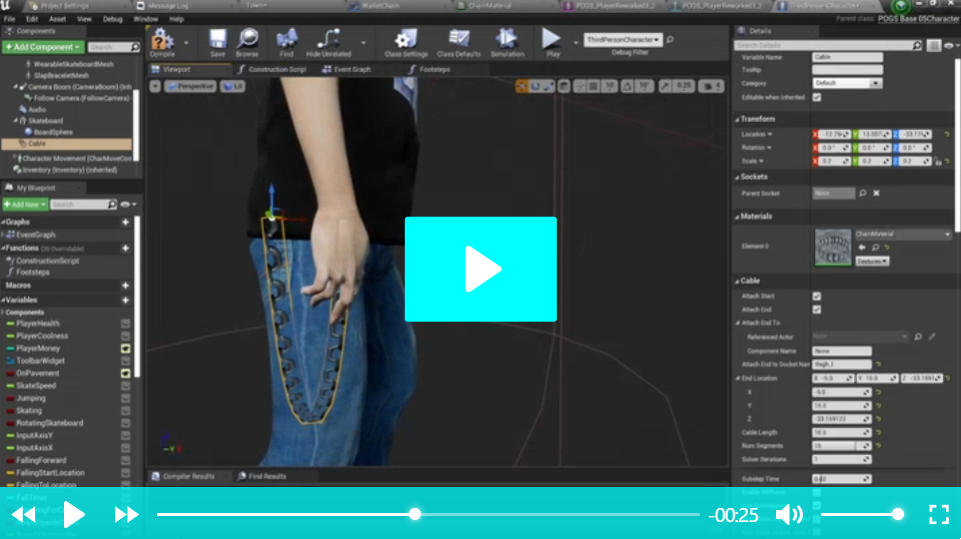Toggle Attach End checkbox
Viewport: 961px width, 539px height.
[x=816, y=310]
